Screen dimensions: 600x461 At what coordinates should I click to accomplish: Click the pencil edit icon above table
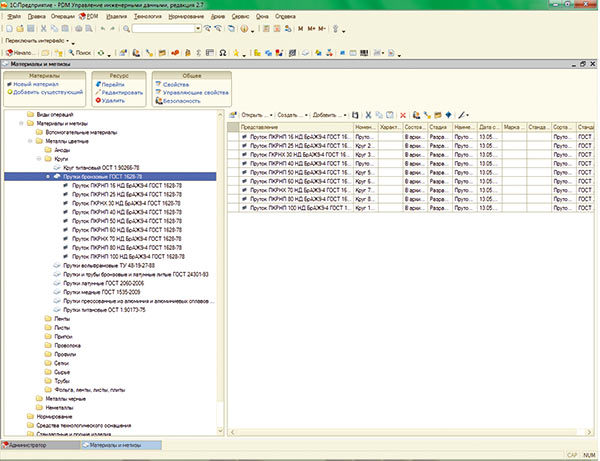click(463, 116)
